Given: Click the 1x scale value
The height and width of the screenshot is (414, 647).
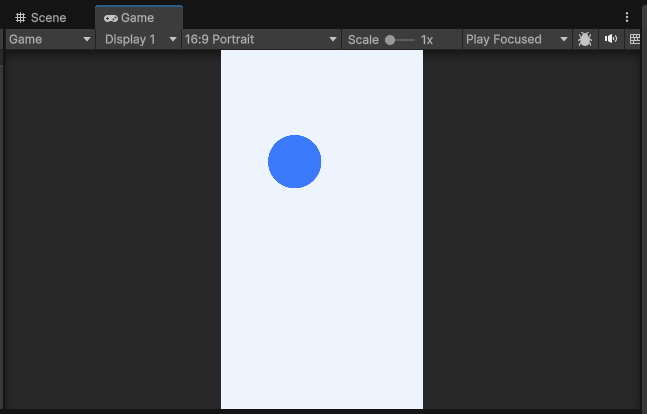Looking at the screenshot, I should click(427, 39).
